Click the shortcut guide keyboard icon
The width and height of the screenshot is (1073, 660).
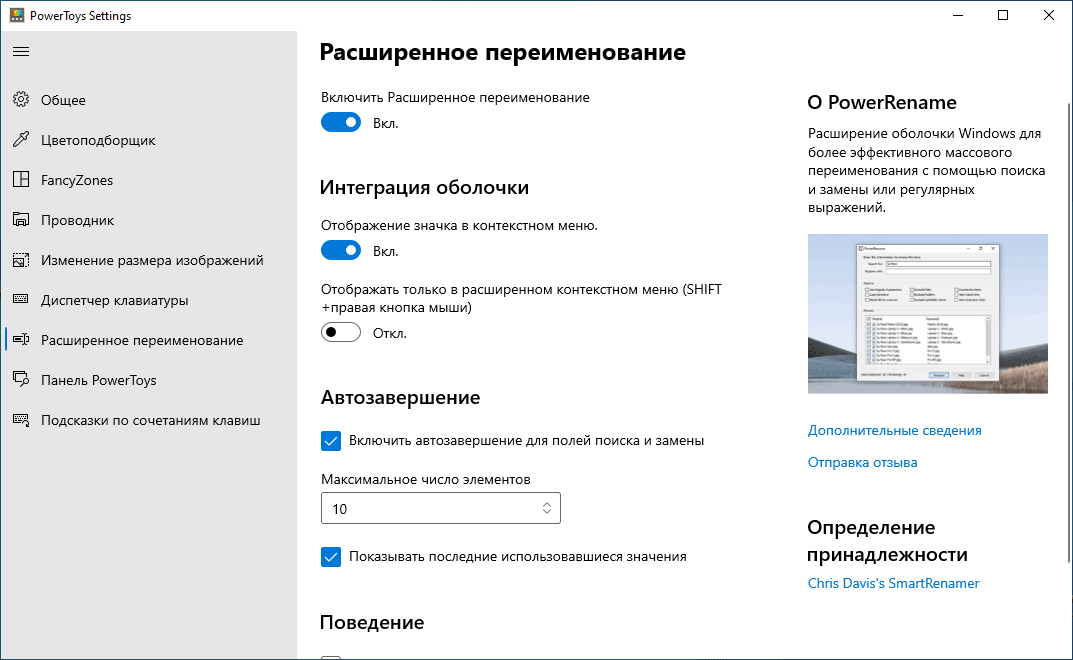pos(21,420)
